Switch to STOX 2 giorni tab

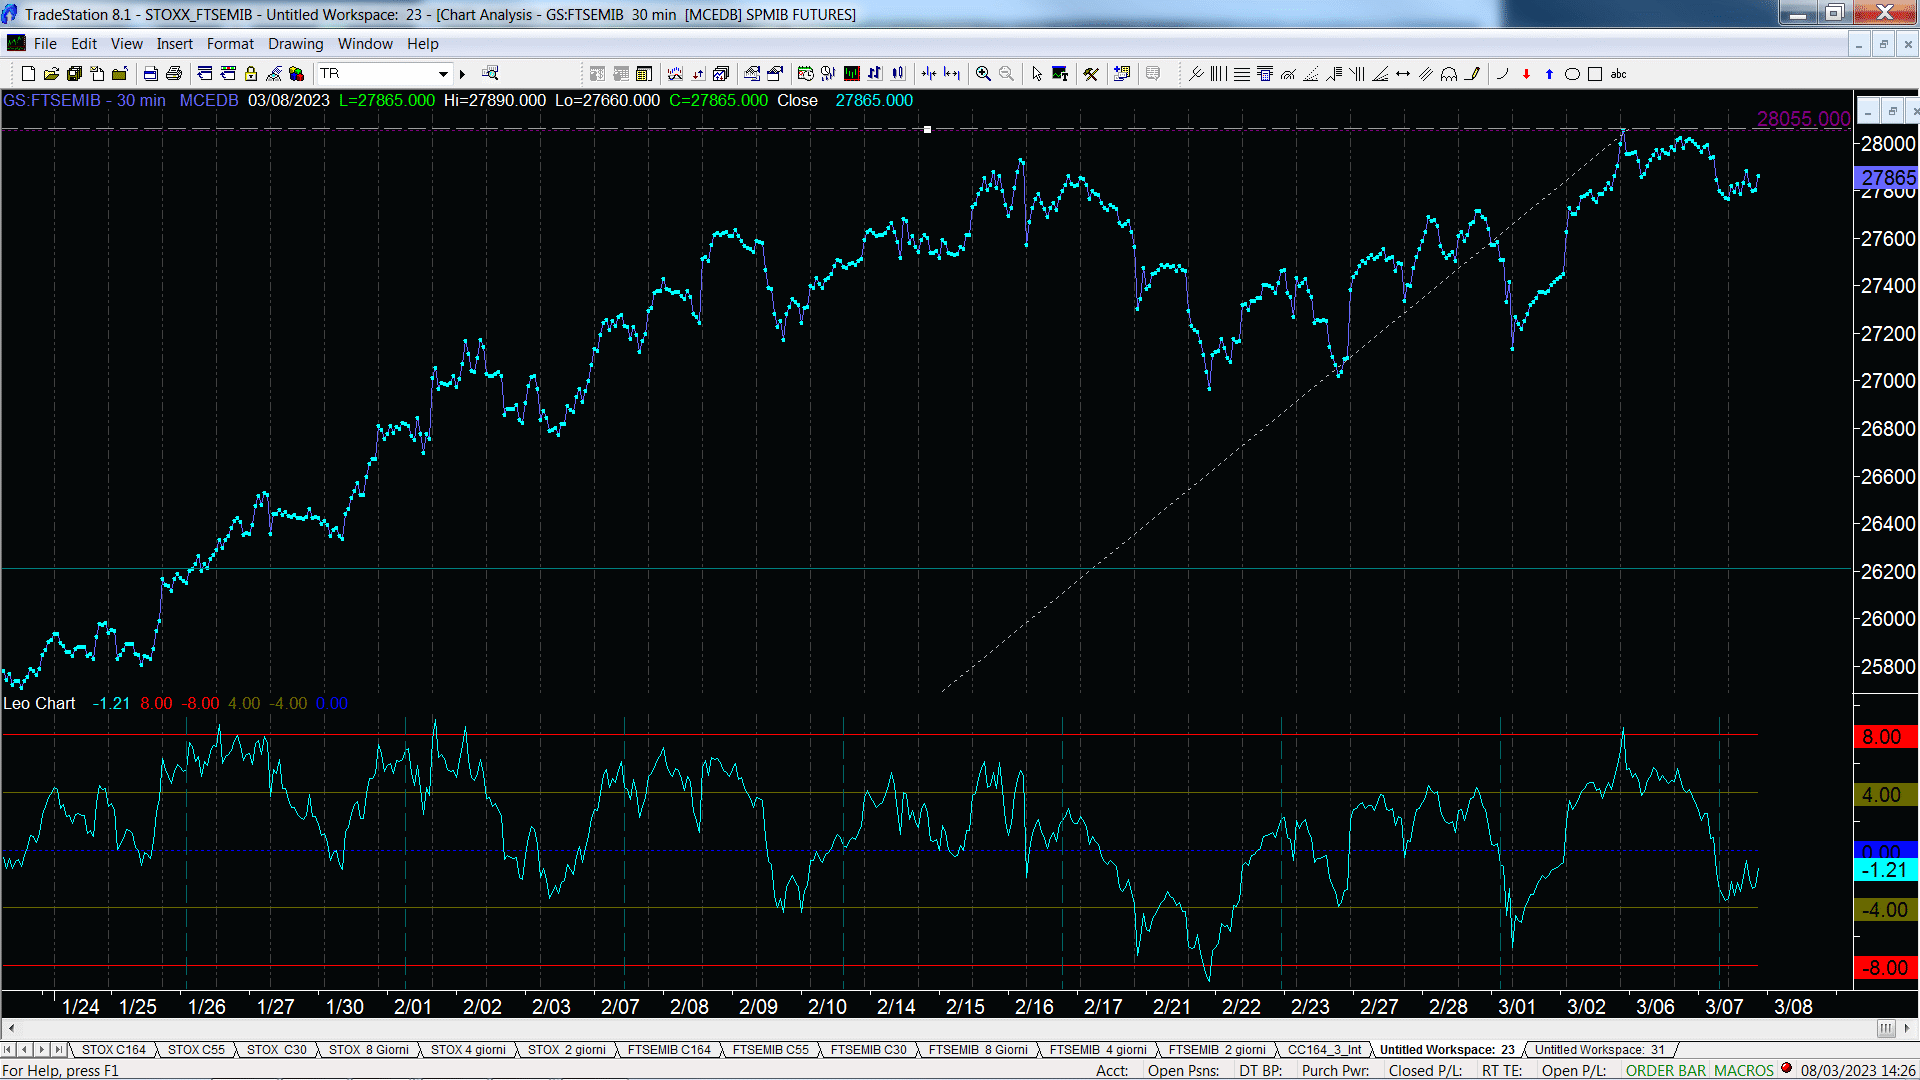566,1050
